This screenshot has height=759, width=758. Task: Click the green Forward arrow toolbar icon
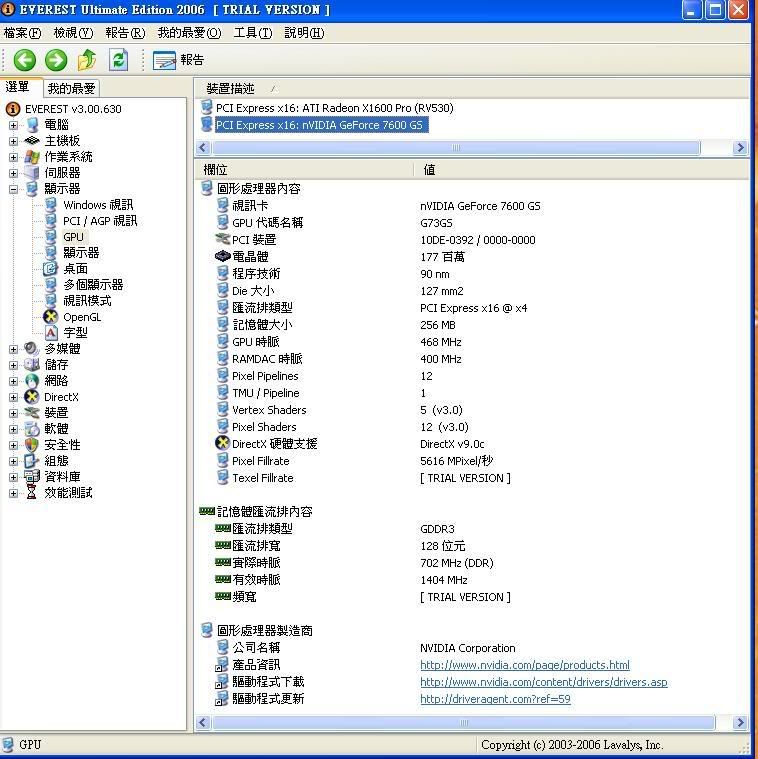pos(55,60)
